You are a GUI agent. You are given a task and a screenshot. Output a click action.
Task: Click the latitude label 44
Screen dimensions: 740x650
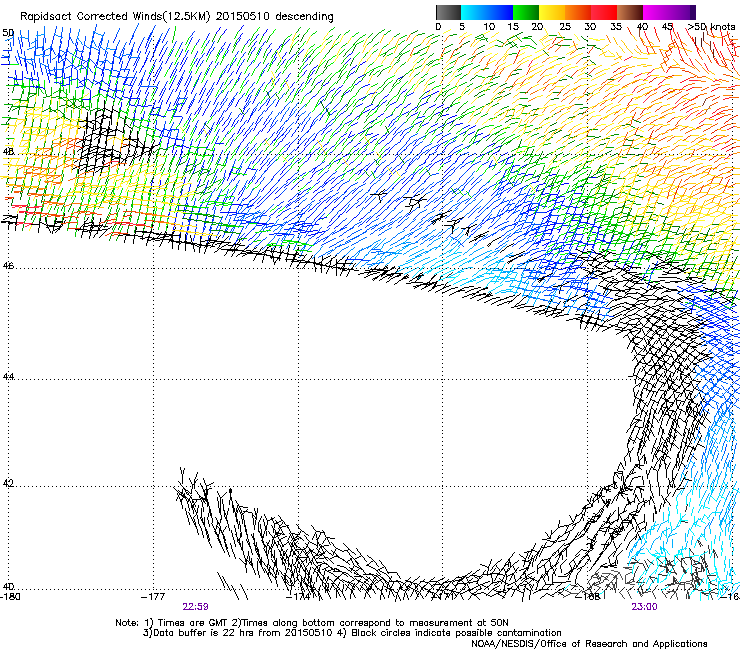8,377
